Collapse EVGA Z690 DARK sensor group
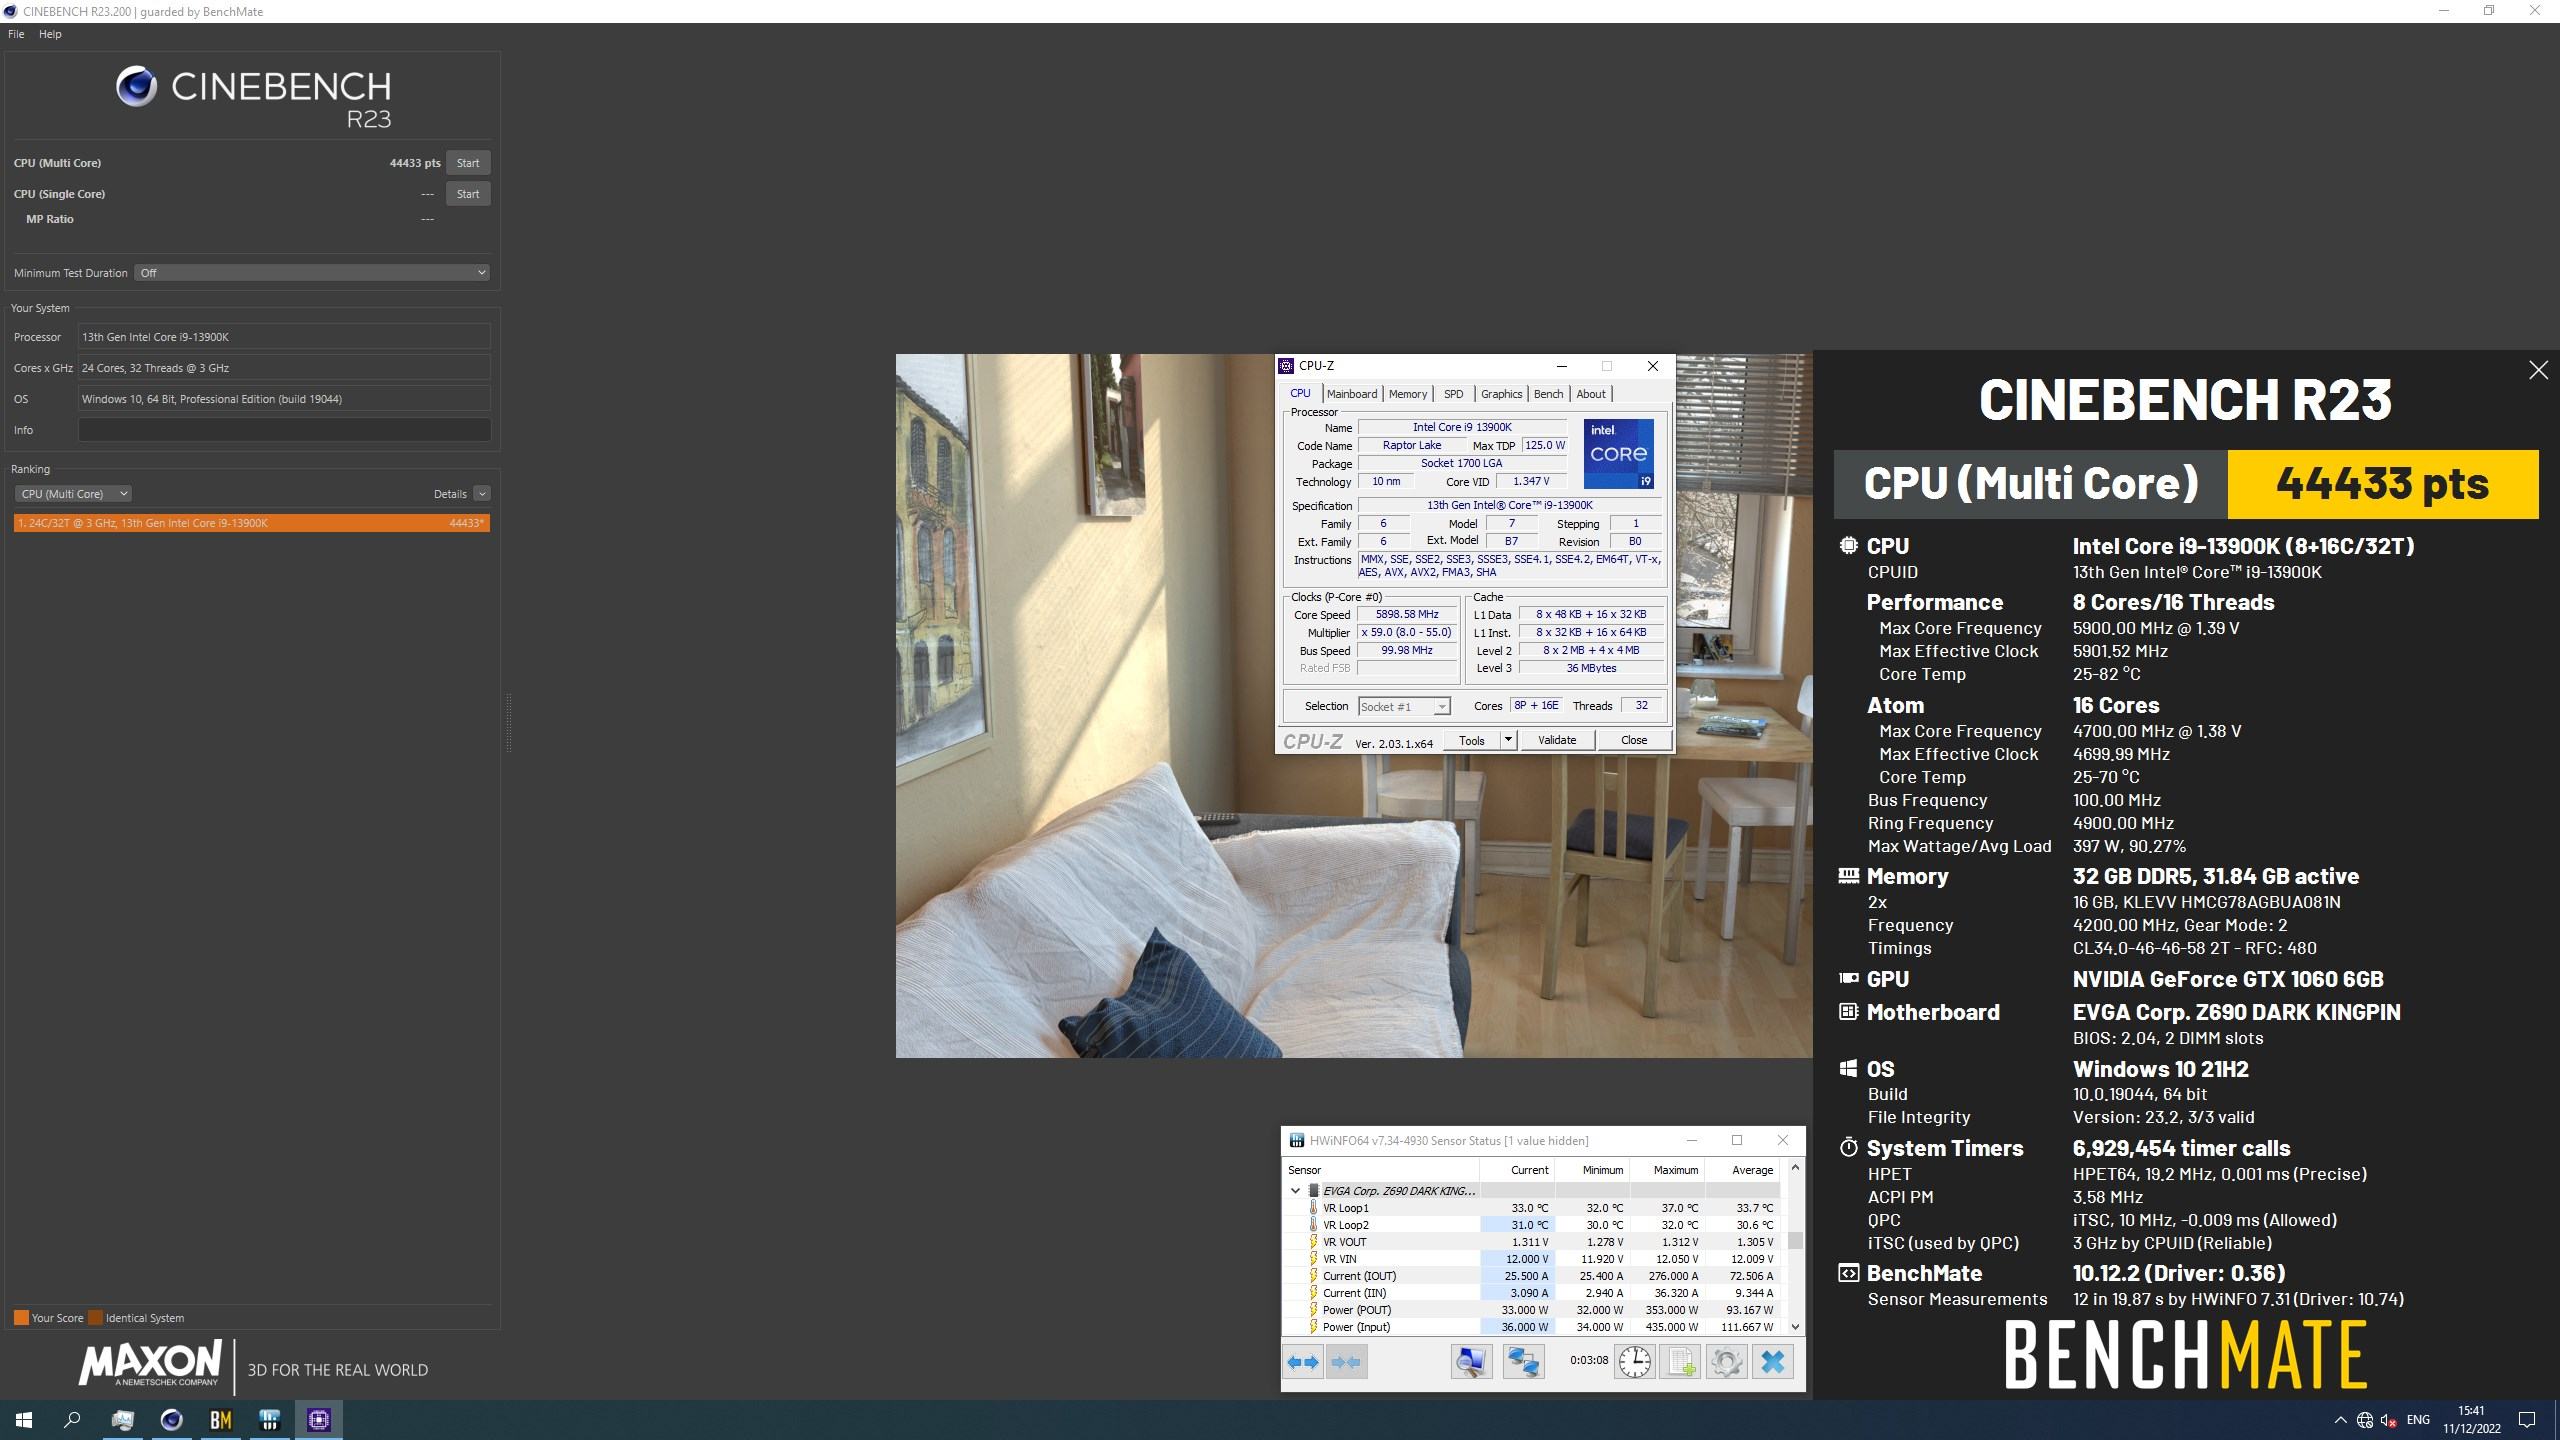 1295,1191
